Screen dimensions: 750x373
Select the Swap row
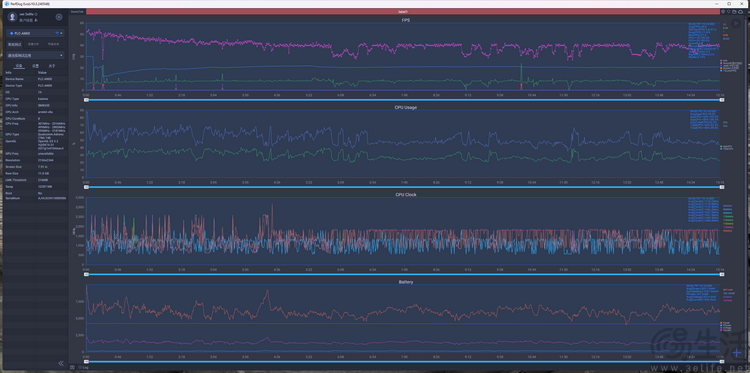(x=35, y=186)
